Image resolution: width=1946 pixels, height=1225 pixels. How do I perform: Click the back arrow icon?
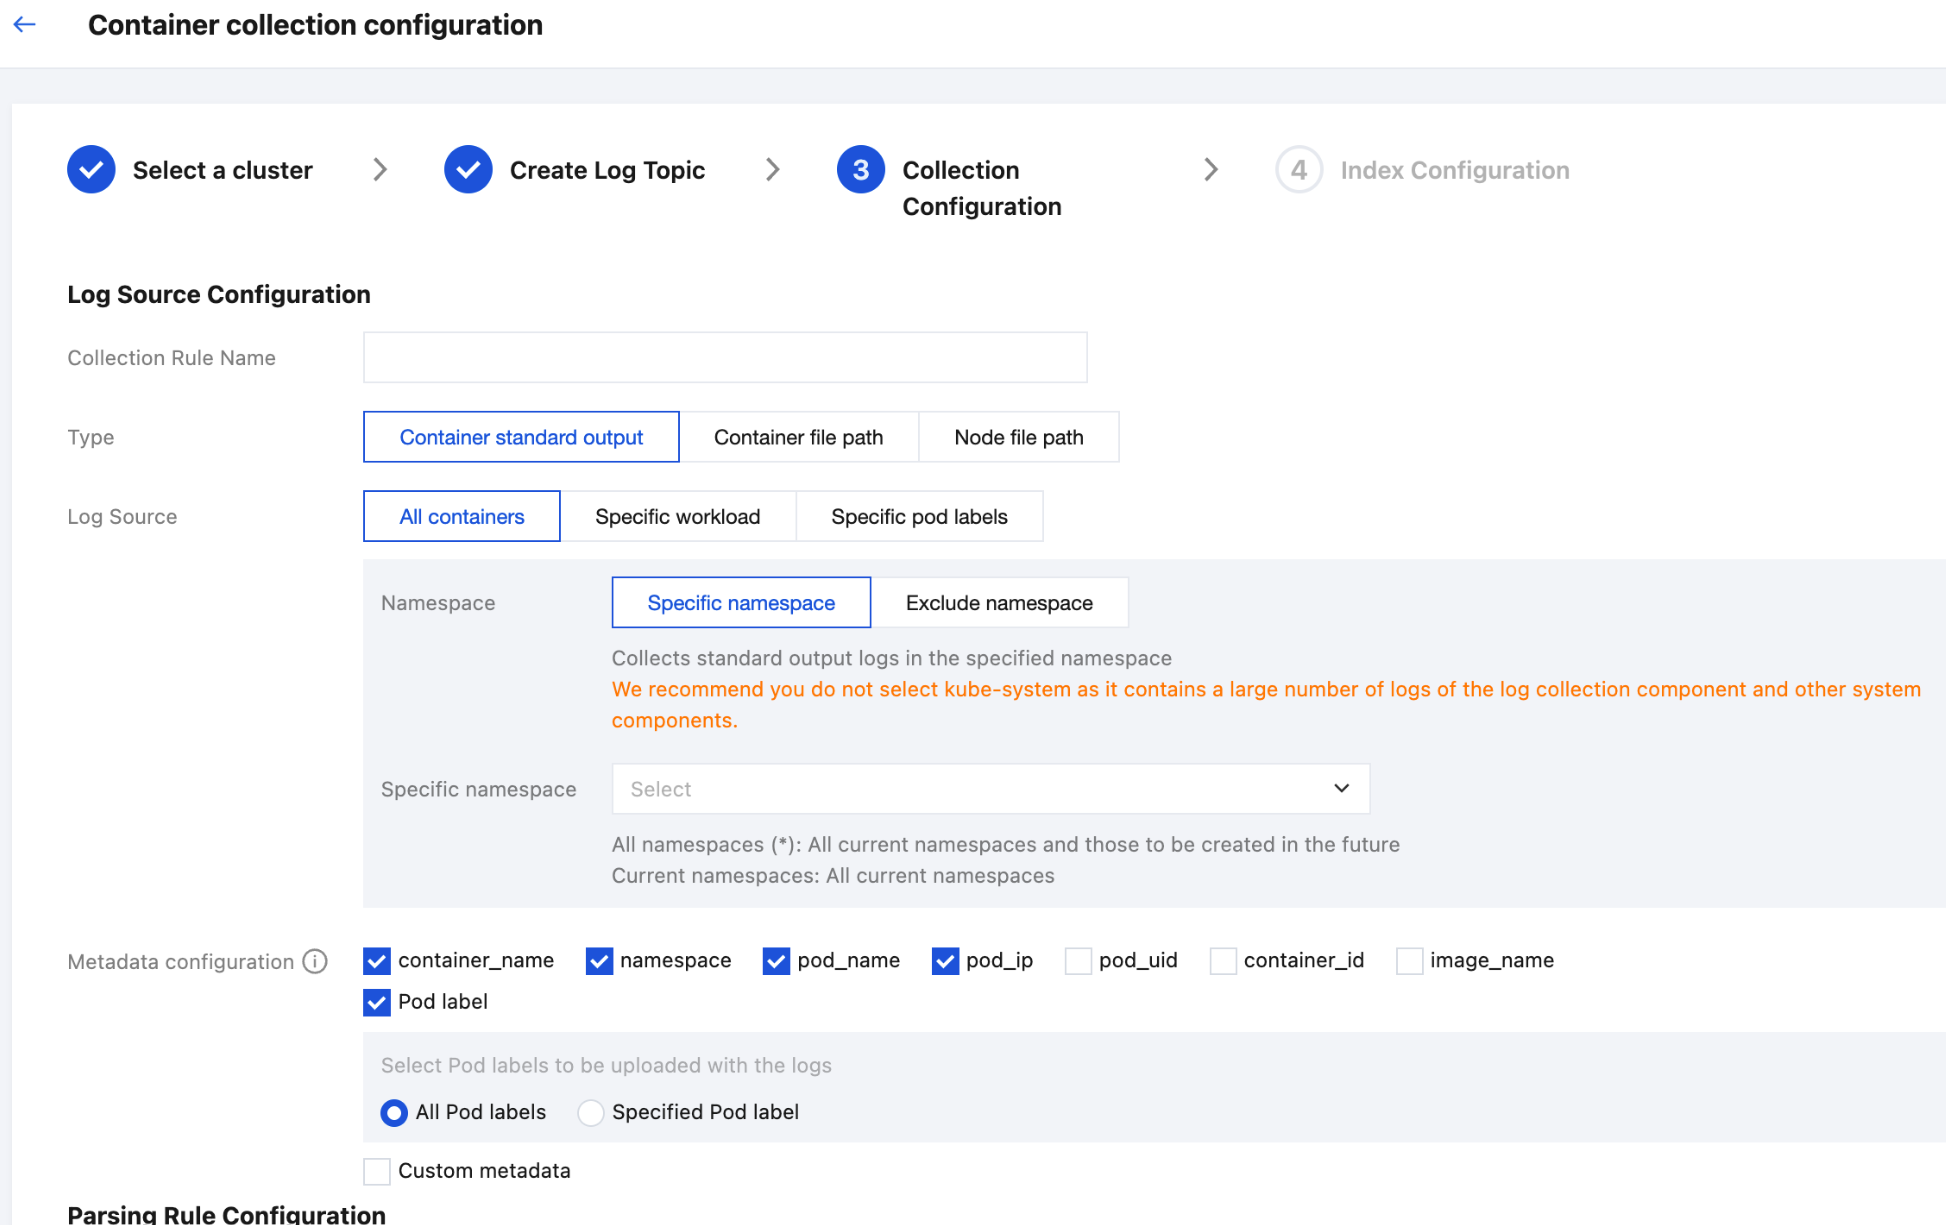(x=25, y=25)
